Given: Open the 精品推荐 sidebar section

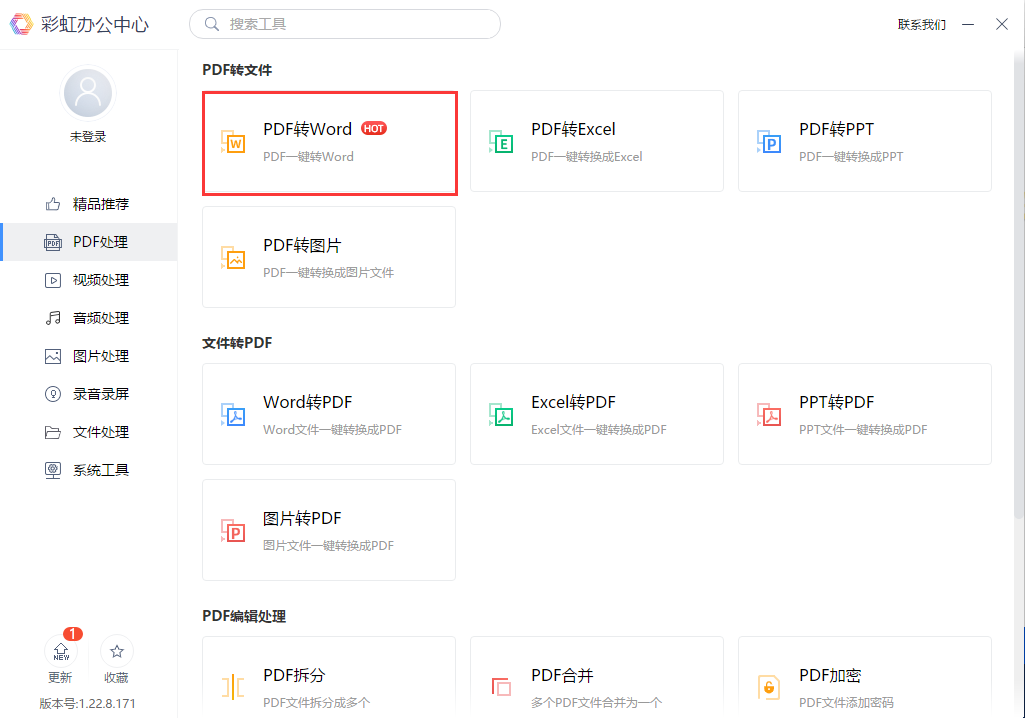Looking at the screenshot, I should point(89,204).
